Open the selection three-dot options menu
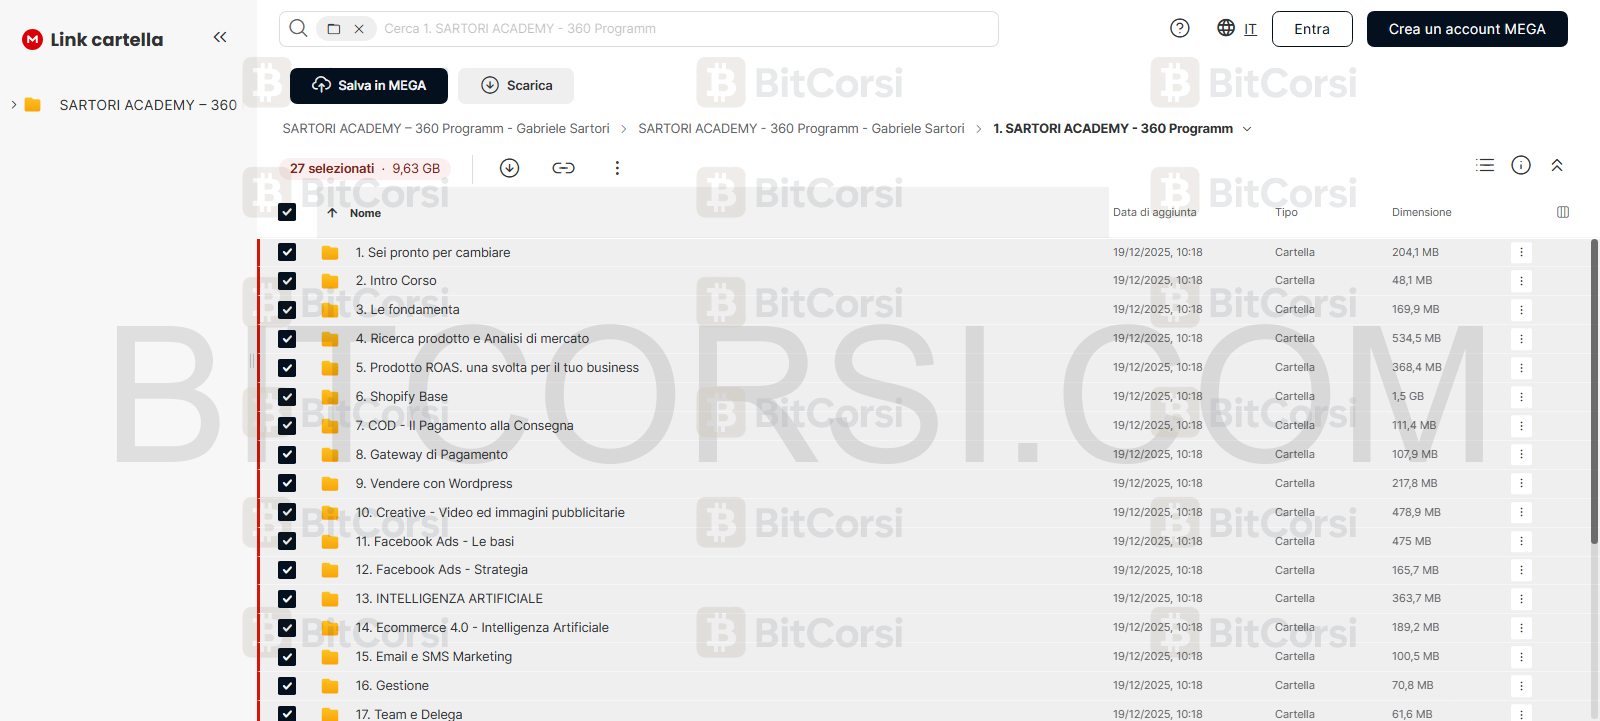 (x=617, y=168)
